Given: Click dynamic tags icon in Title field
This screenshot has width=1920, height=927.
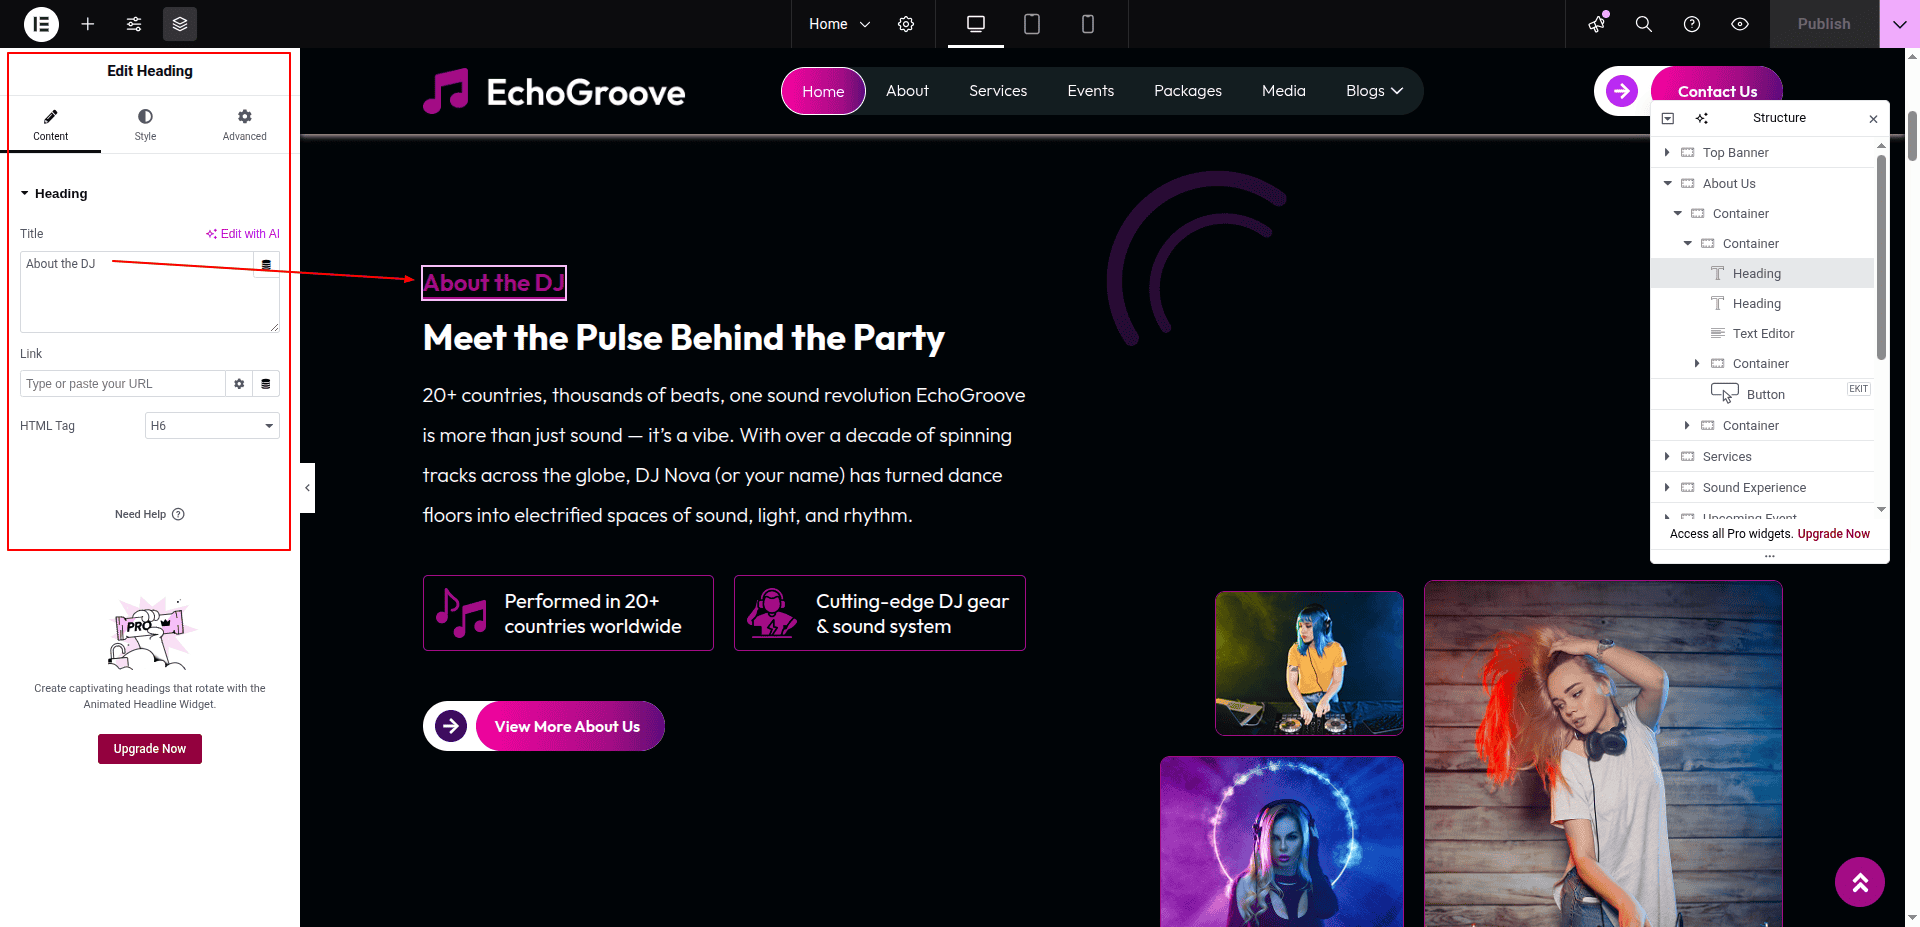Looking at the screenshot, I should [x=266, y=265].
